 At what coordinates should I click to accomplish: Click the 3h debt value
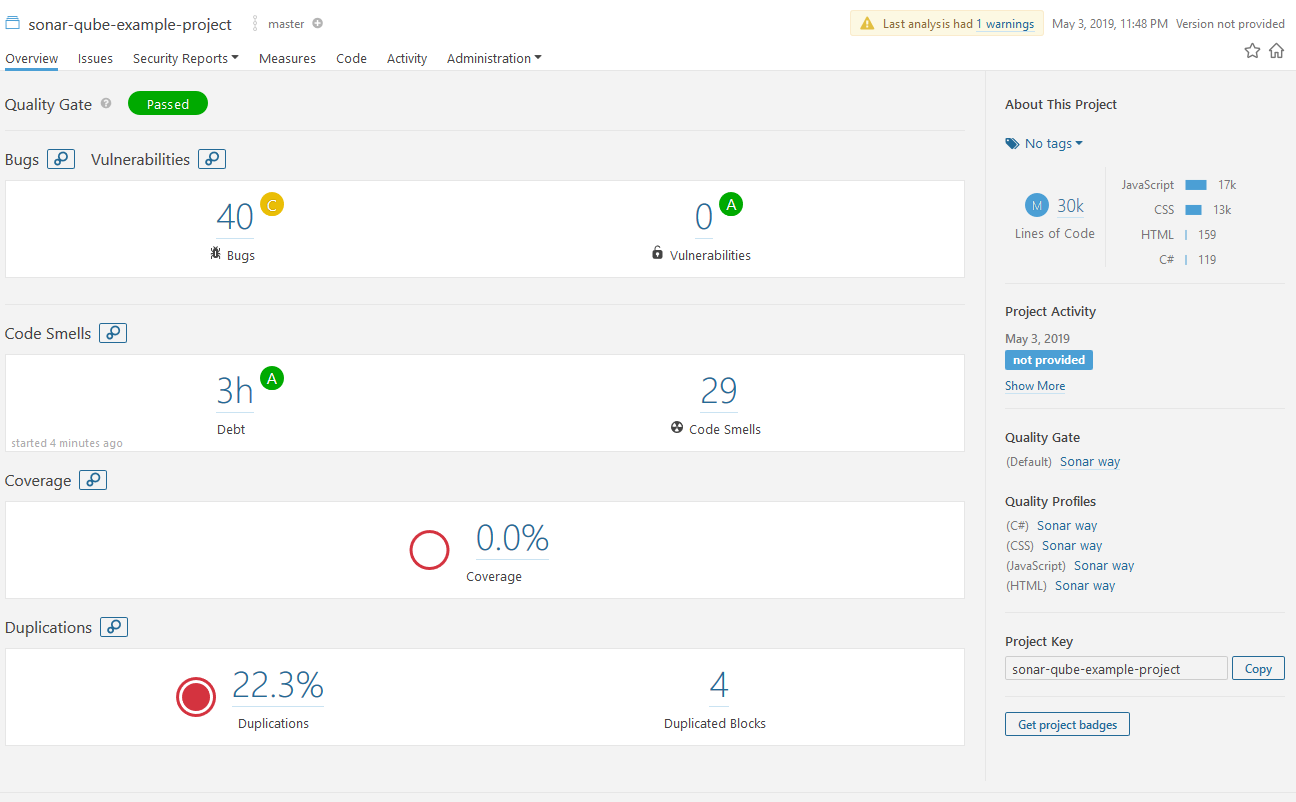point(235,391)
